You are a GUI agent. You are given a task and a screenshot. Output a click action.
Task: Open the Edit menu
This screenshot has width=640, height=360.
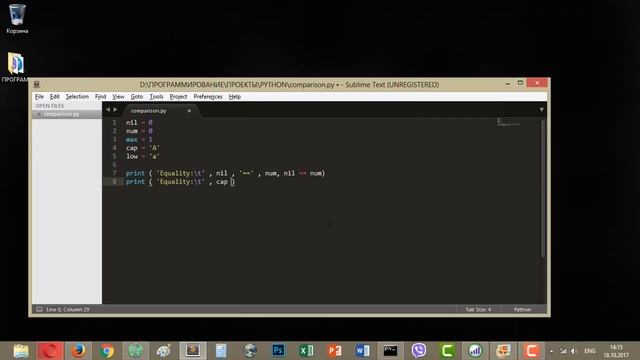coord(55,97)
